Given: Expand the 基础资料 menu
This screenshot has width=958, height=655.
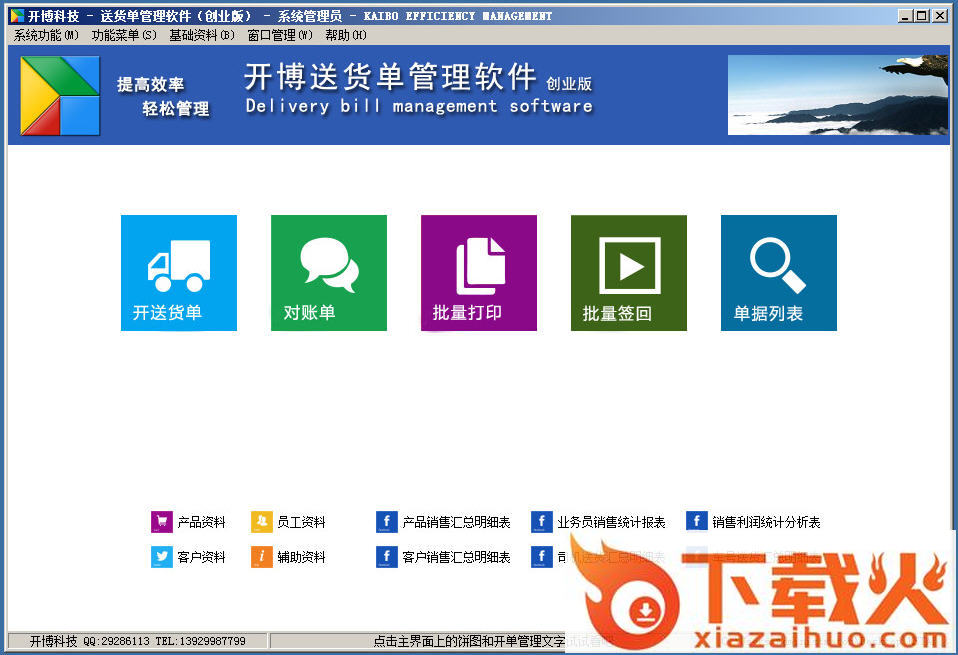Looking at the screenshot, I should pyautogui.click(x=201, y=35).
